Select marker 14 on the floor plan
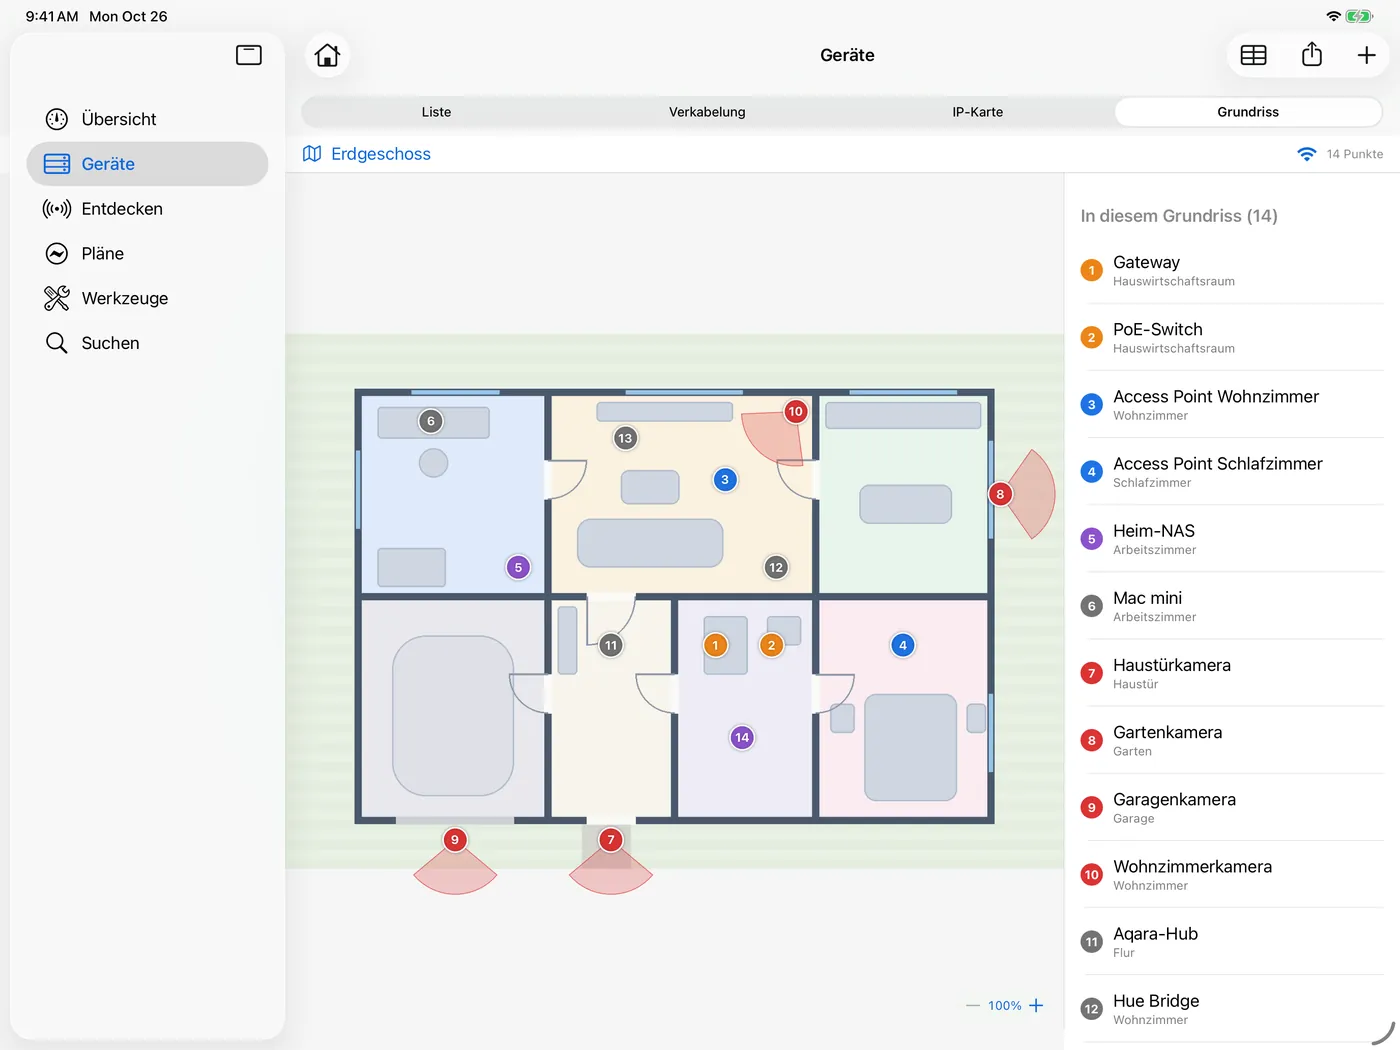Image resolution: width=1400 pixels, height=1050 pixels. (x=742, y=737)
